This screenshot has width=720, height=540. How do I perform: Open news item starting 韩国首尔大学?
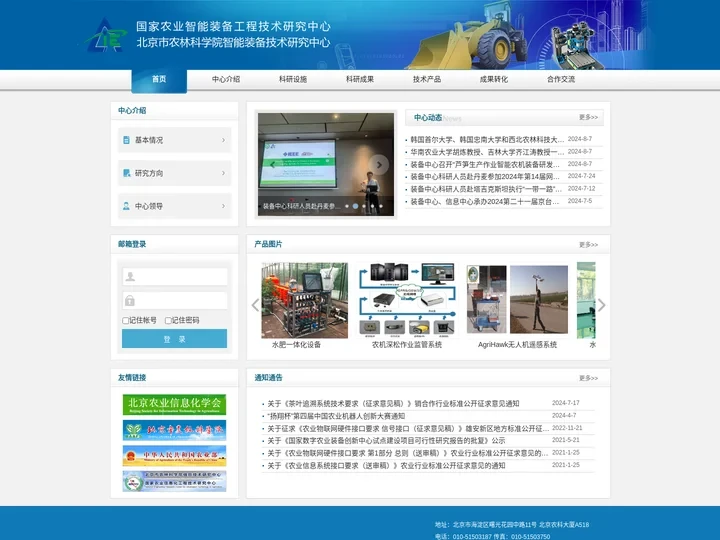coord(487,139)
